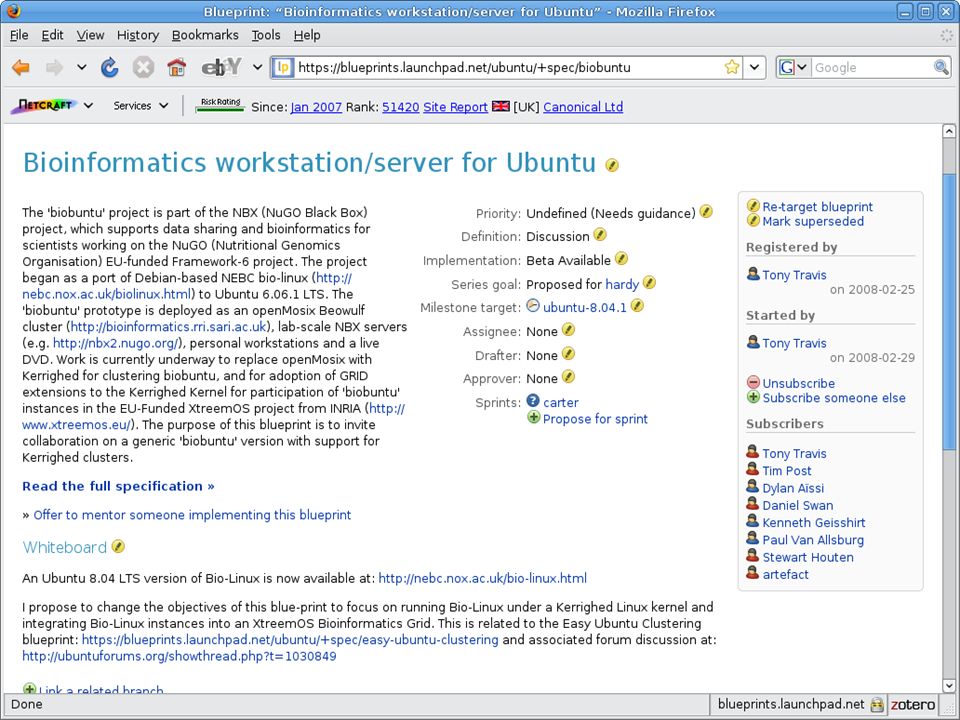This screenshot has height=720, width=960.
Task: Click the Netcraft toolbar logo
Action: point(44,106)
